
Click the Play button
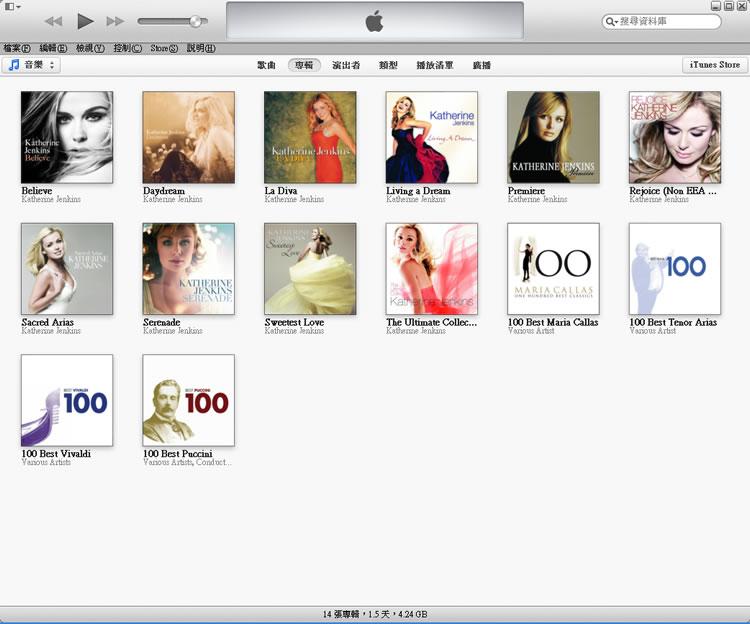point(85,21)
